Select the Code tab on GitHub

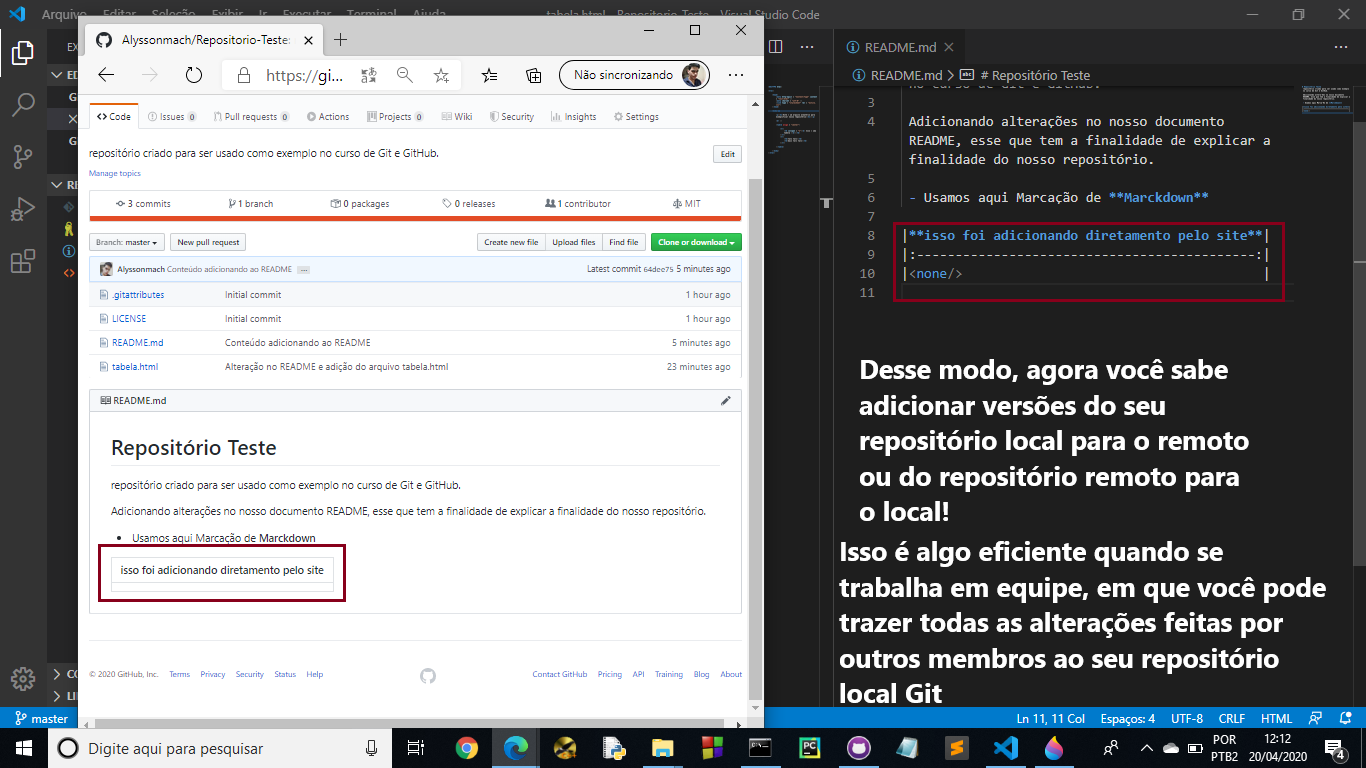point(114,117)
